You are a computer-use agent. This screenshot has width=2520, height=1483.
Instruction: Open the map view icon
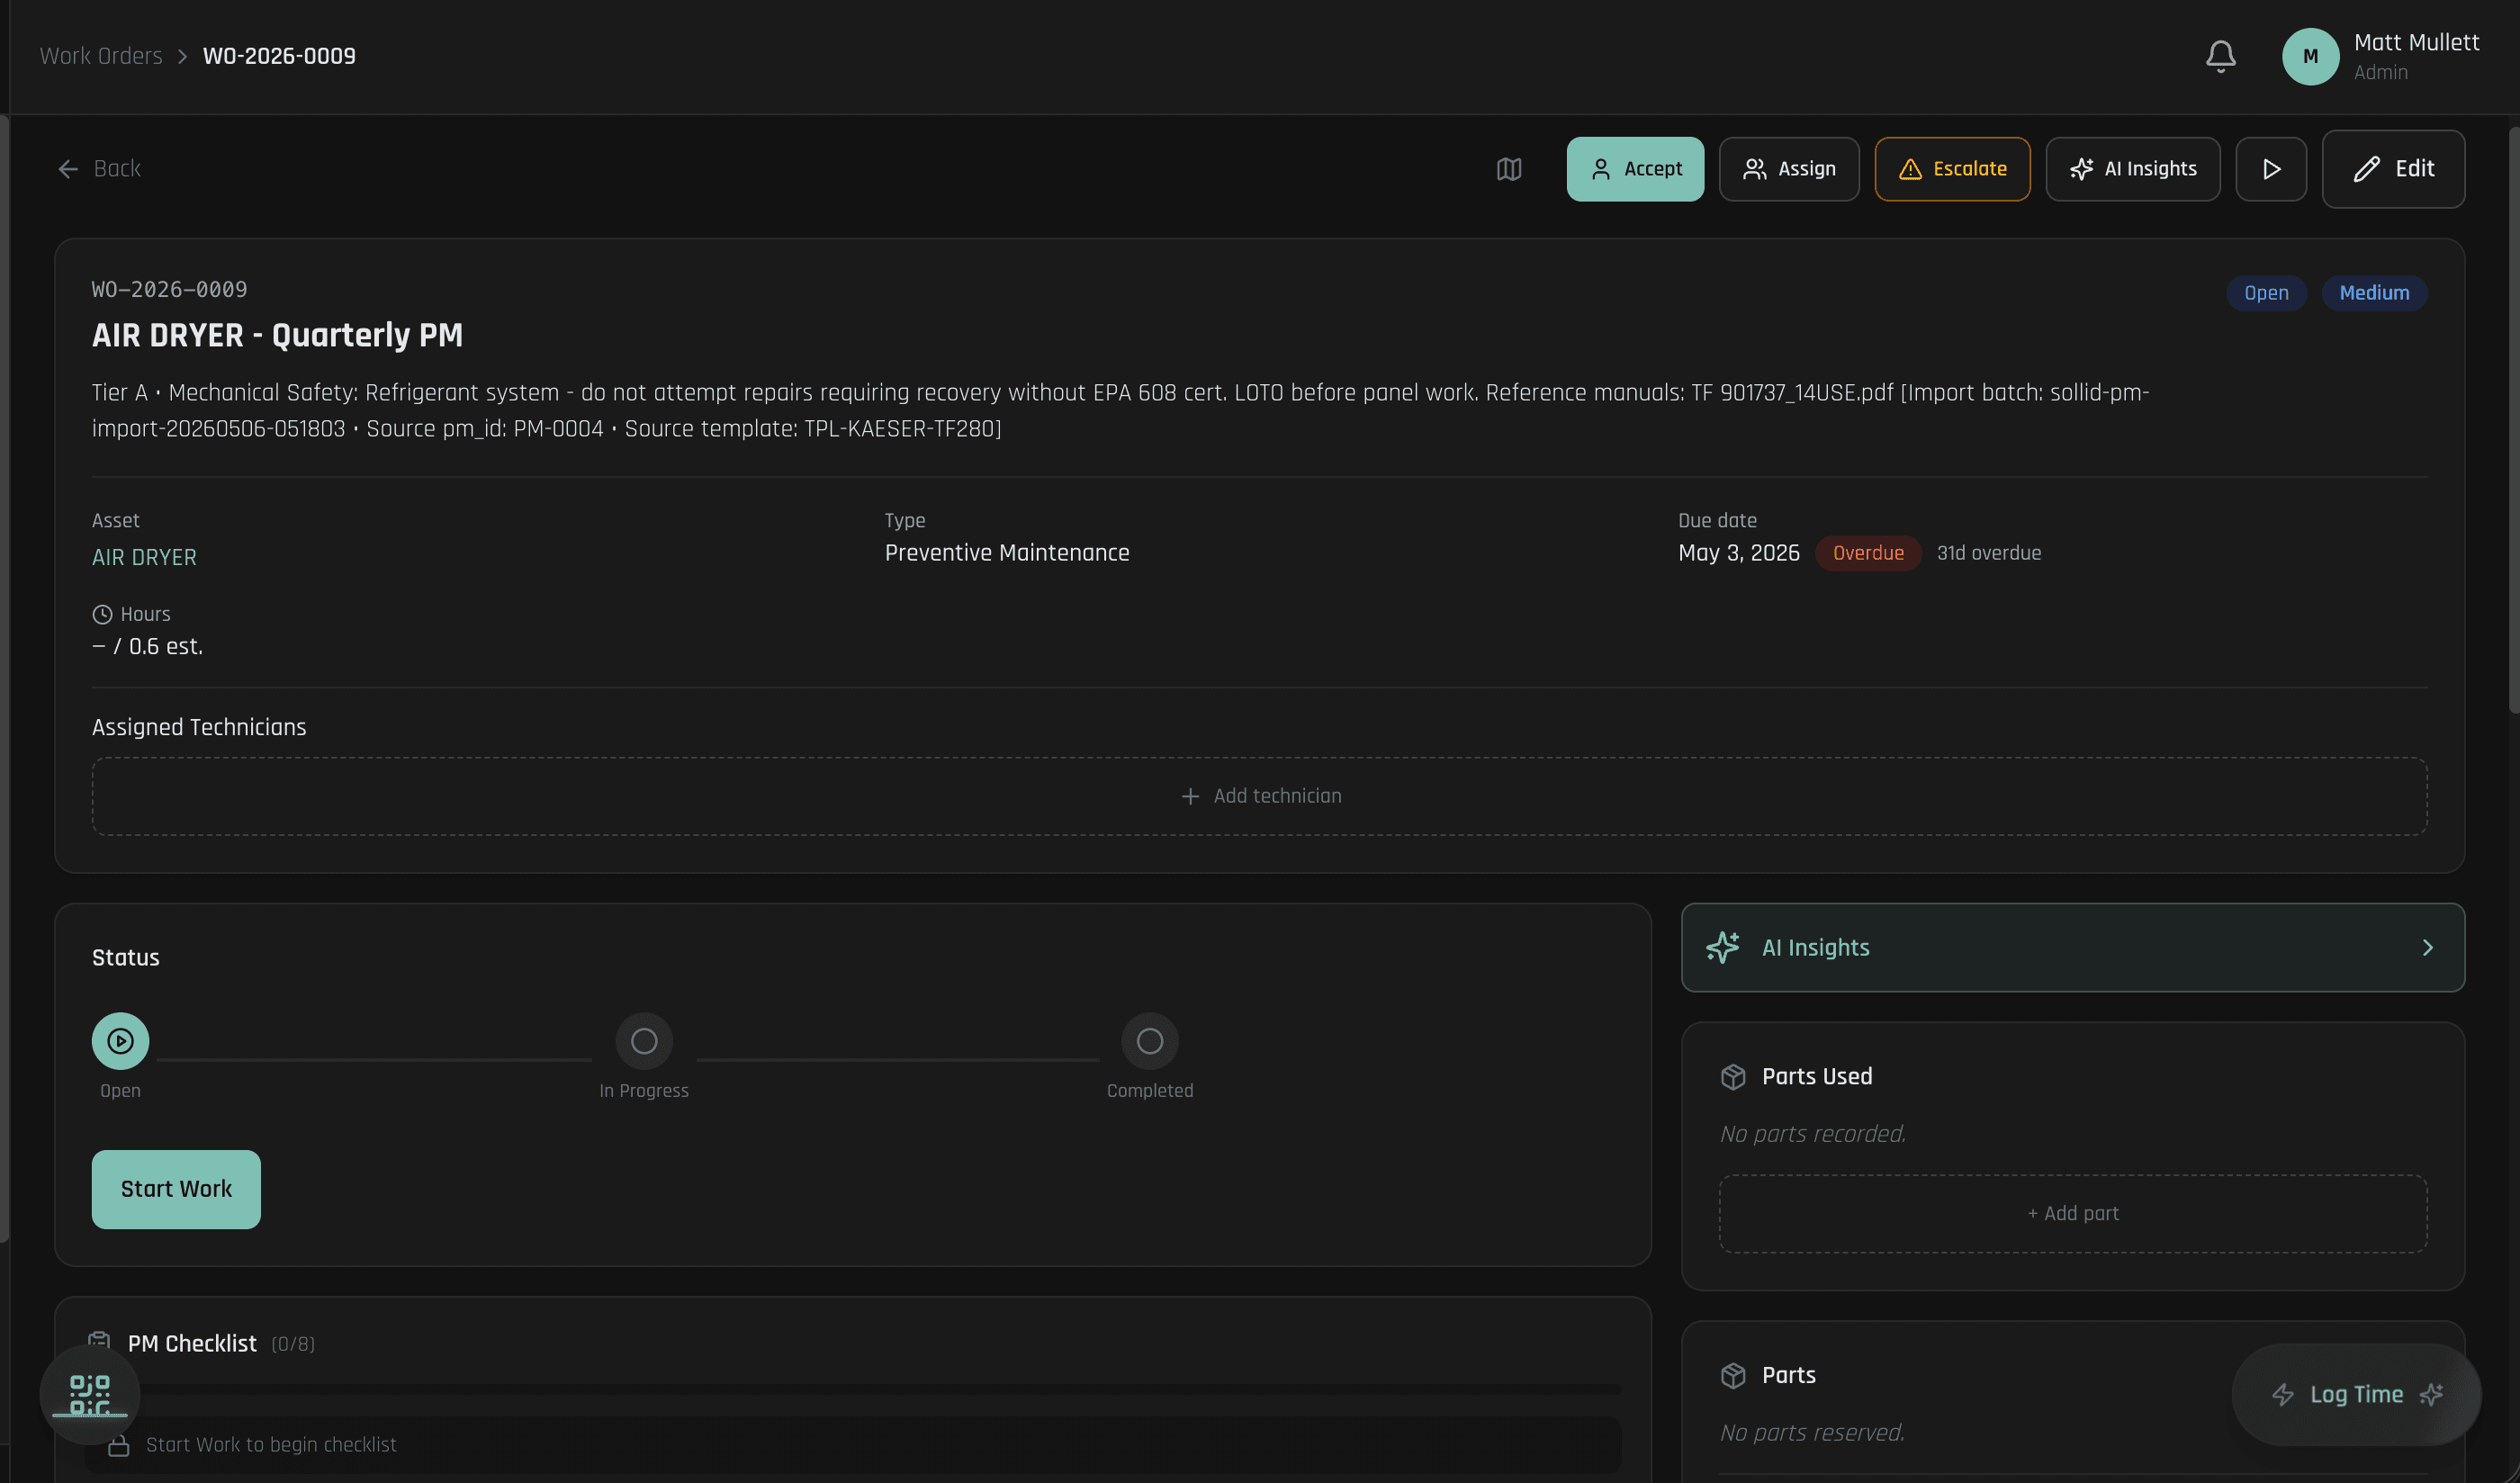coord(1508,169)
